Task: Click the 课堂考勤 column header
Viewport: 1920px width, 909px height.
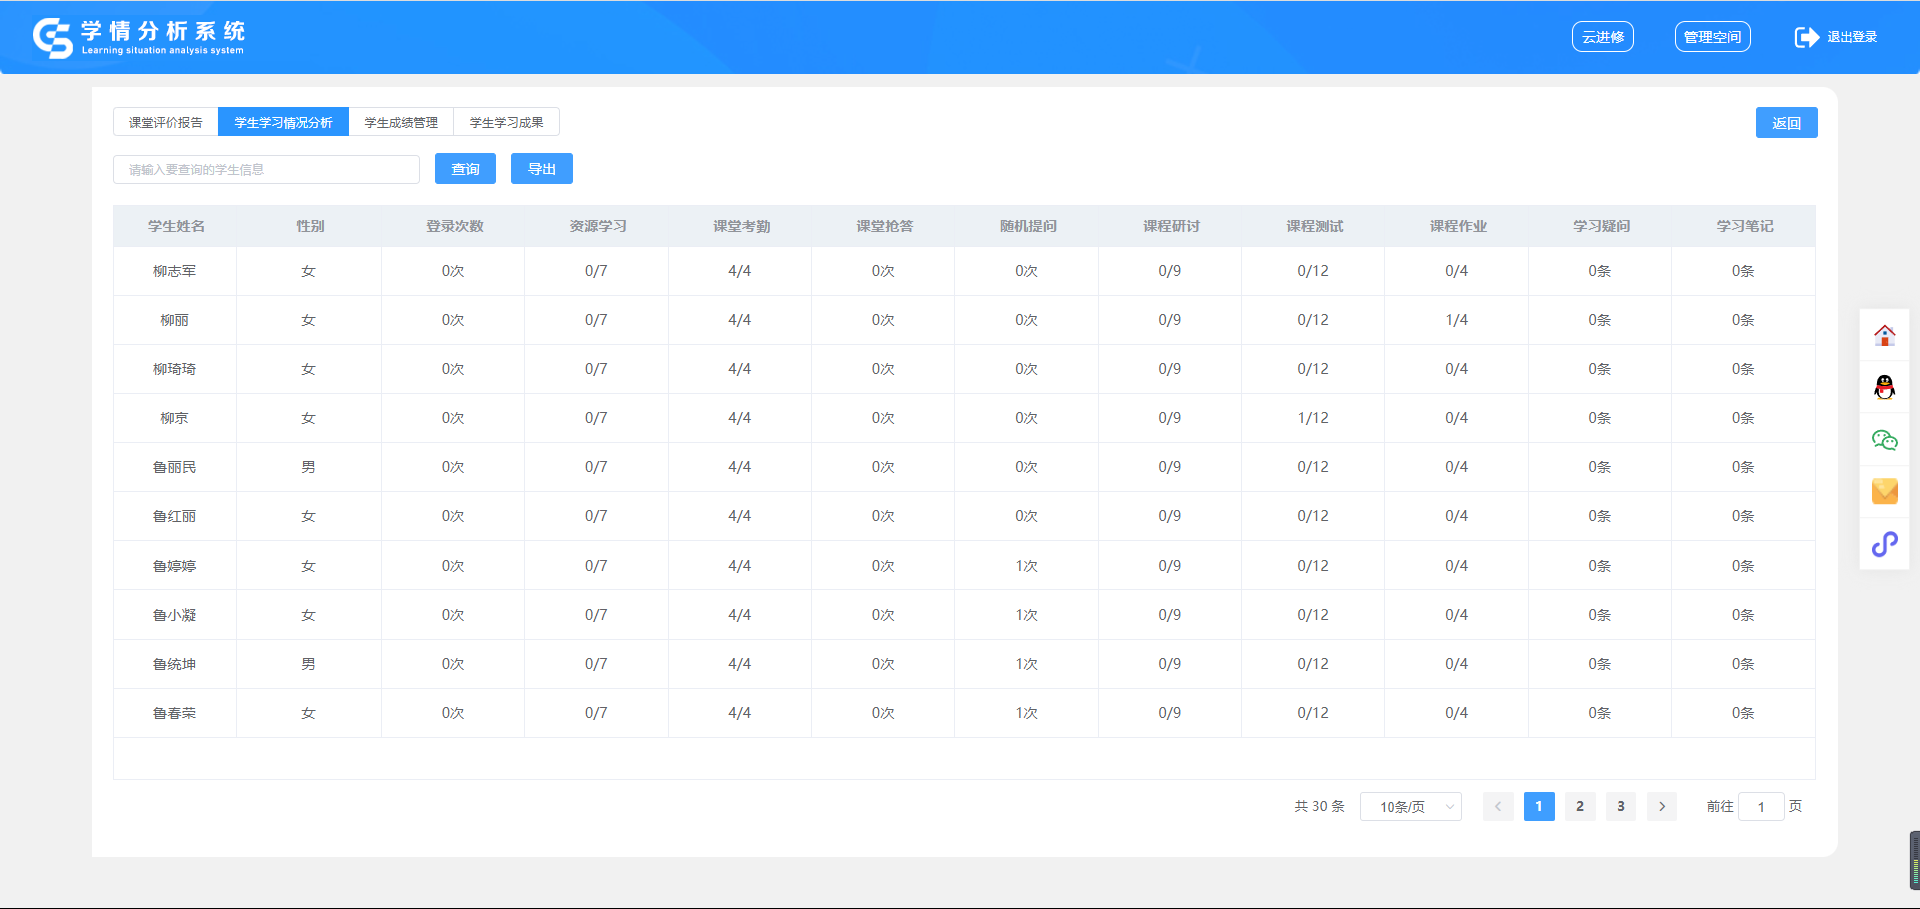Action: pos(741,226)
